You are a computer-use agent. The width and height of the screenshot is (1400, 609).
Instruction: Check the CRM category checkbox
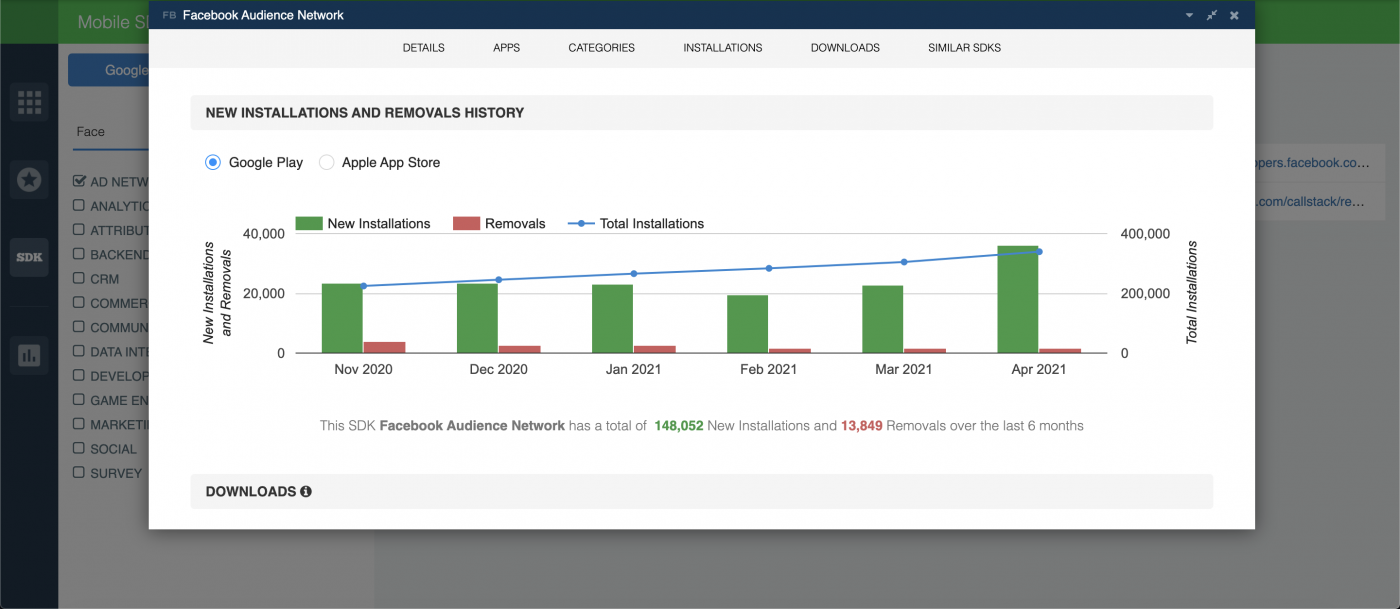[79, 279]
